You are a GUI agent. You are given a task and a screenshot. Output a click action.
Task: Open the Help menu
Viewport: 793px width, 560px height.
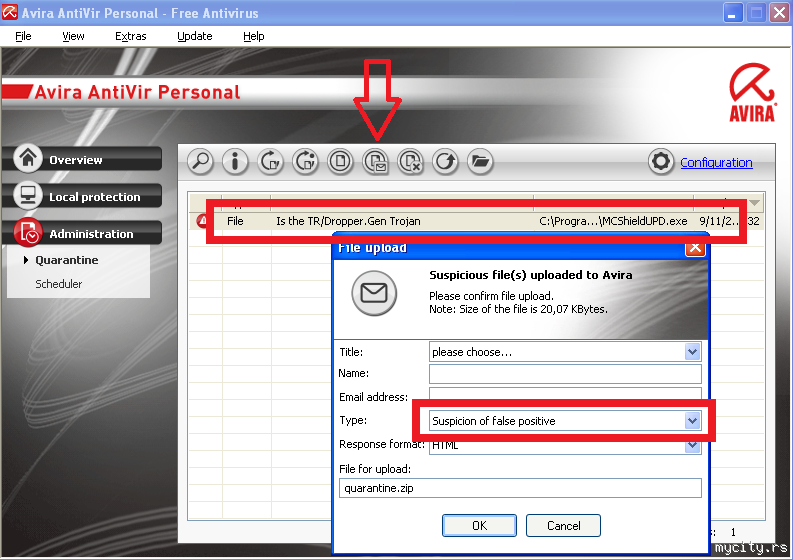pyautogui.click(x=254, y=36)
